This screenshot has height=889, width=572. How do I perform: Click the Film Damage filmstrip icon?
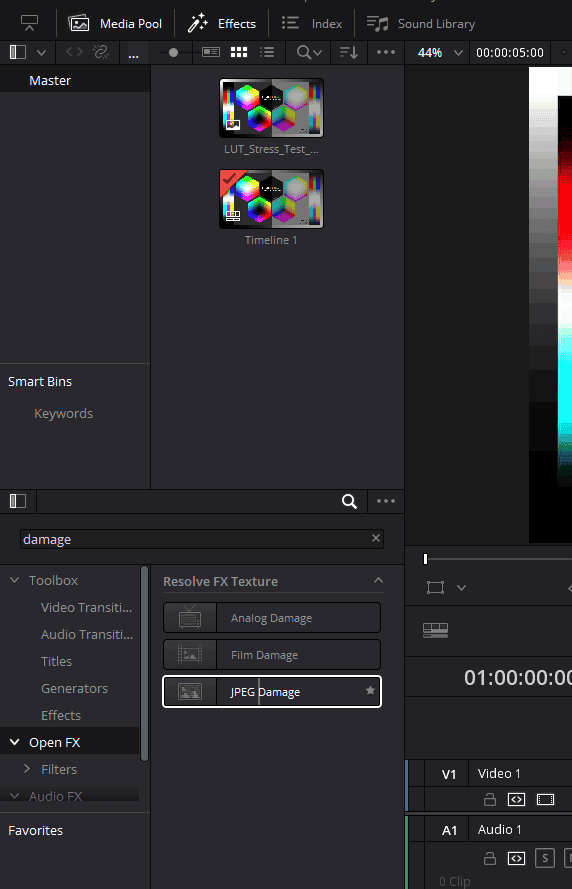tap(190, 655)
